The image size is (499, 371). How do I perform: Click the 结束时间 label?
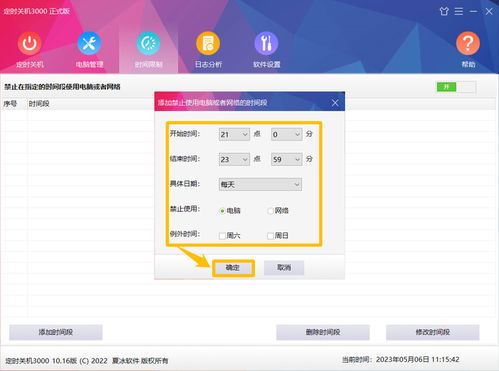click(x=185, y=159)
